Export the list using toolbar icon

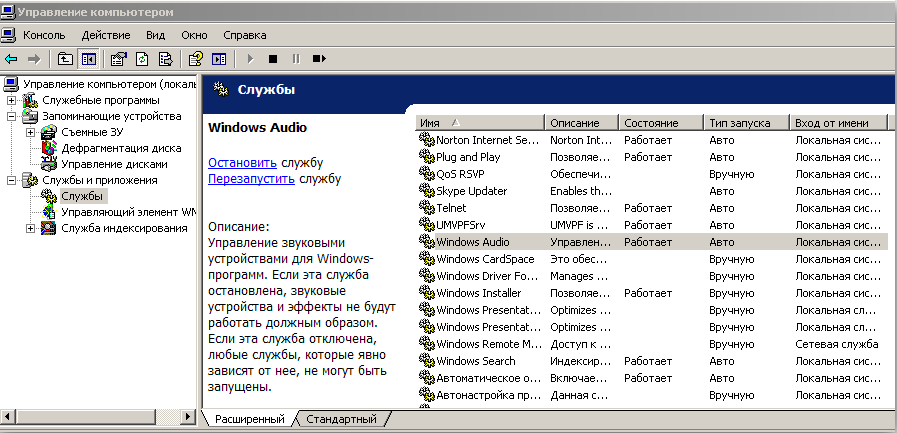pos(165,58)
